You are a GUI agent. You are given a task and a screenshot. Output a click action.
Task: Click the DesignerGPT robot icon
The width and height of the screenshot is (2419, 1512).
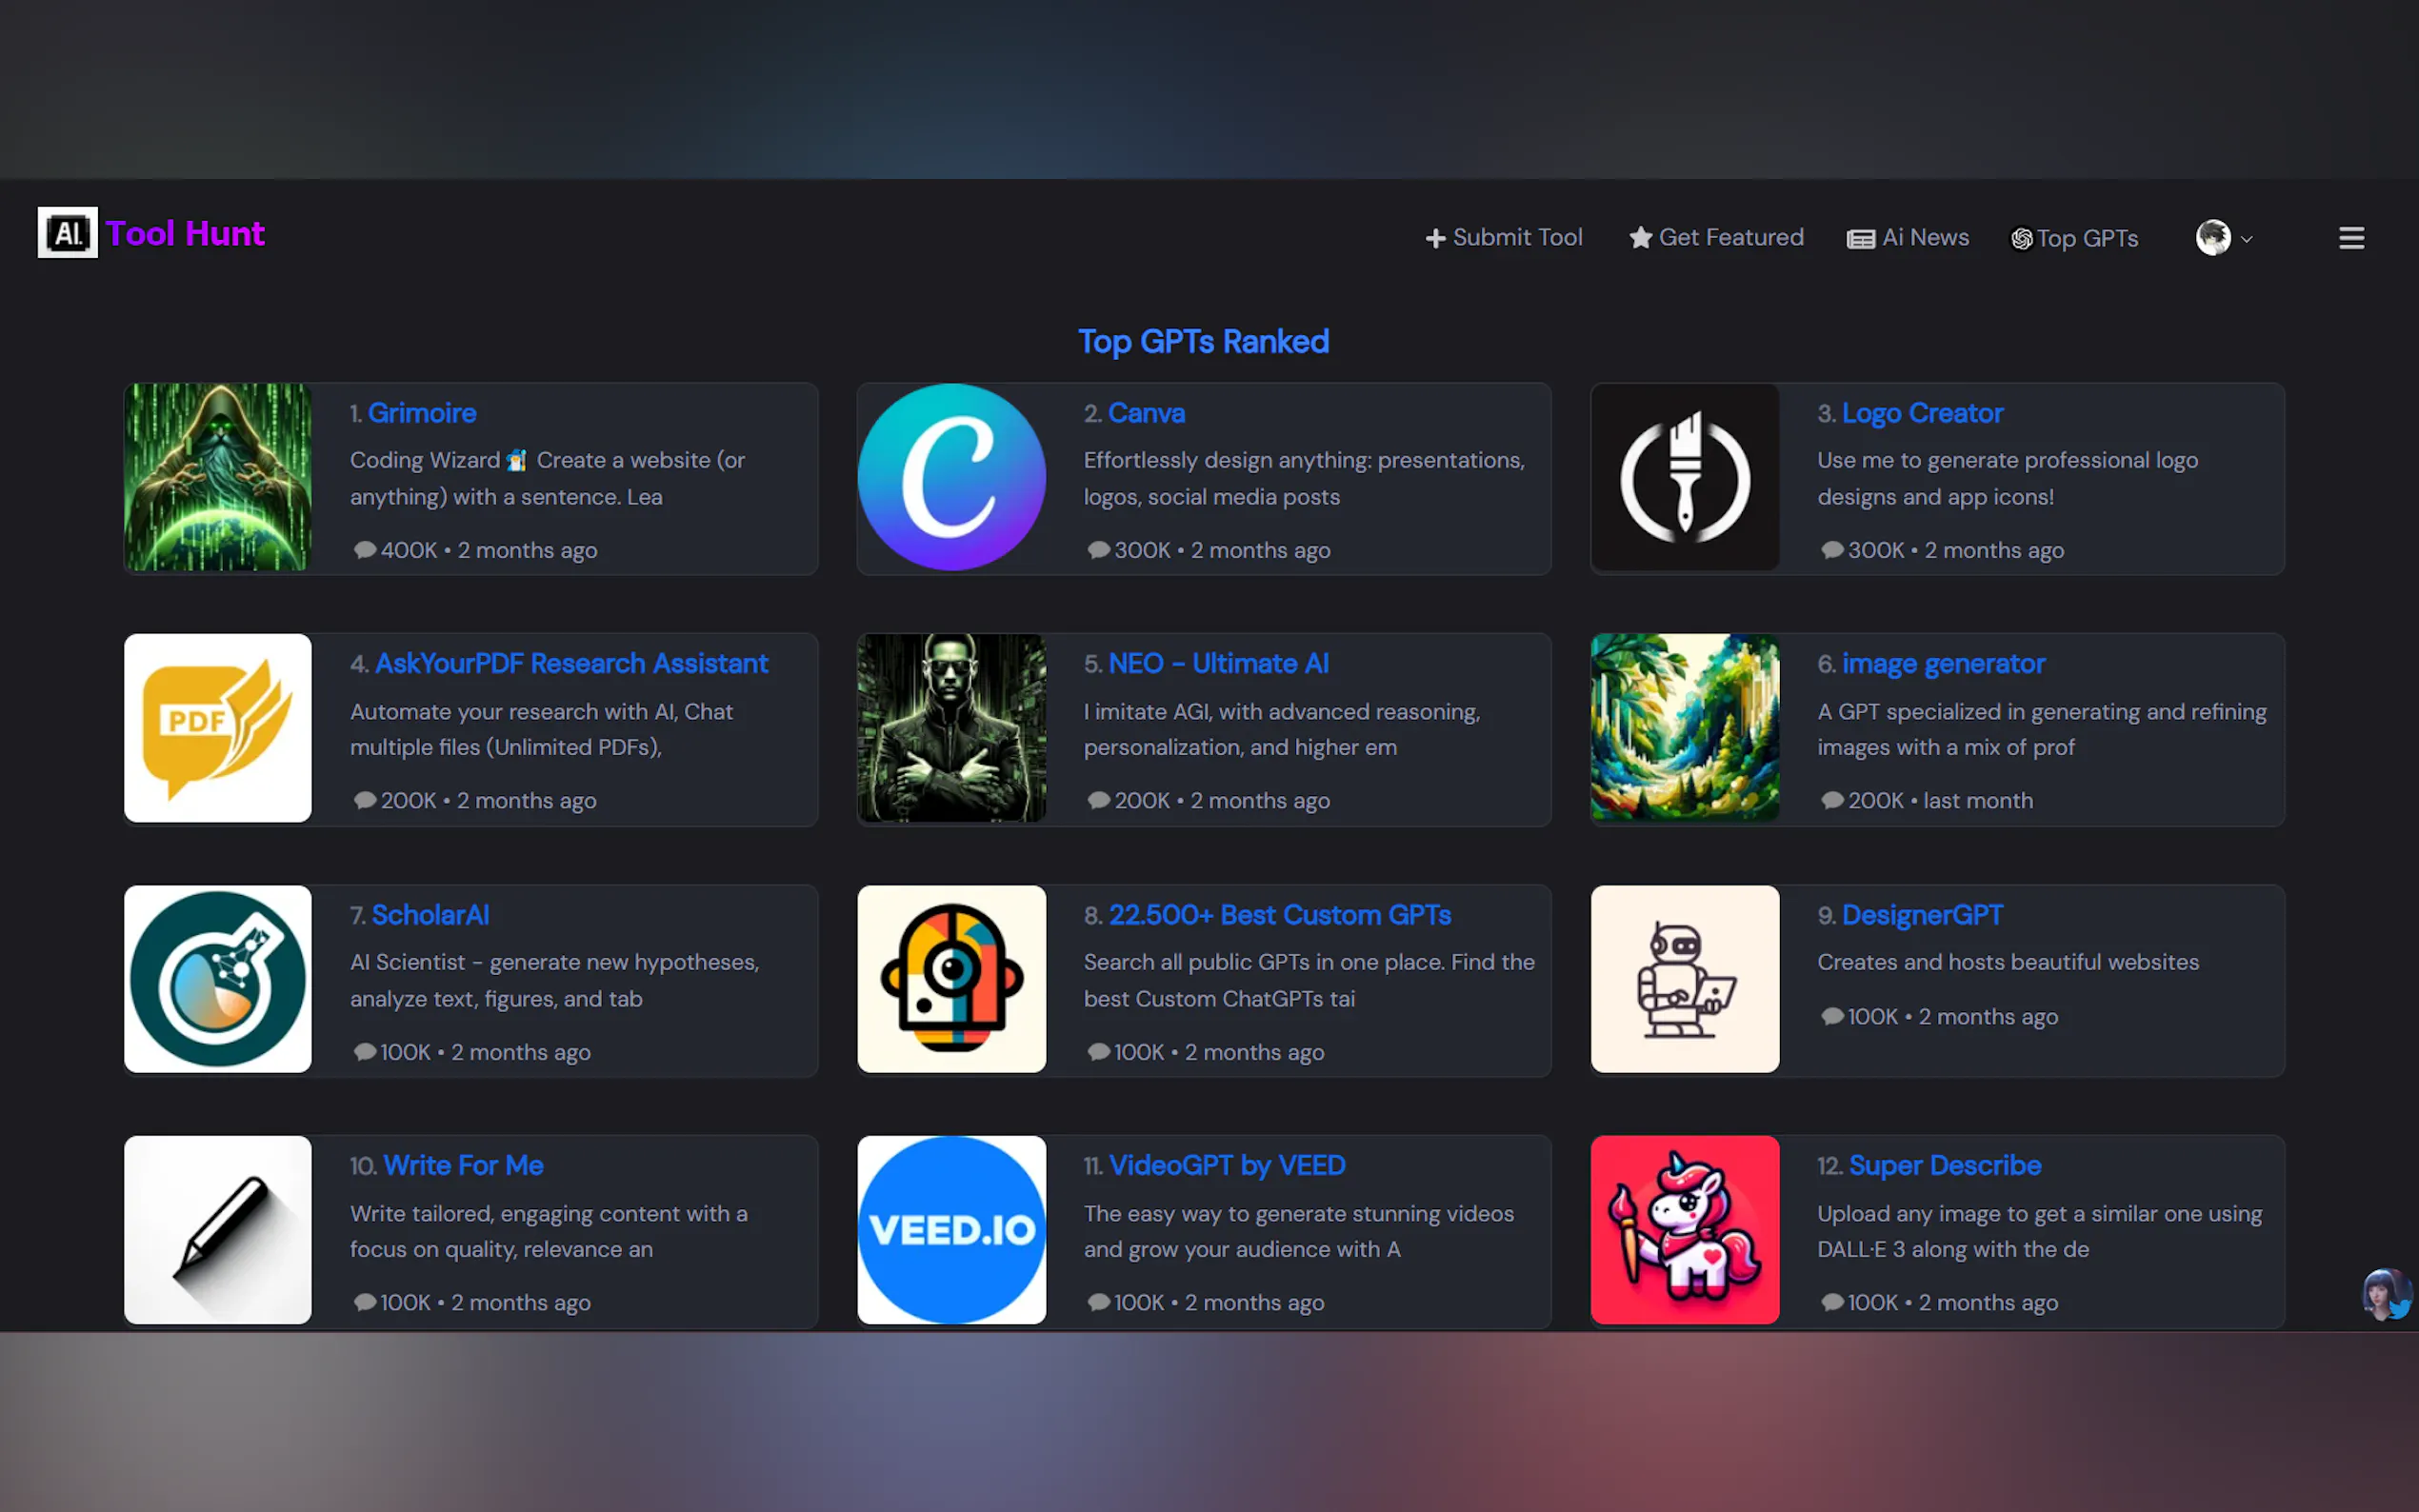(x=1685, y=979)
